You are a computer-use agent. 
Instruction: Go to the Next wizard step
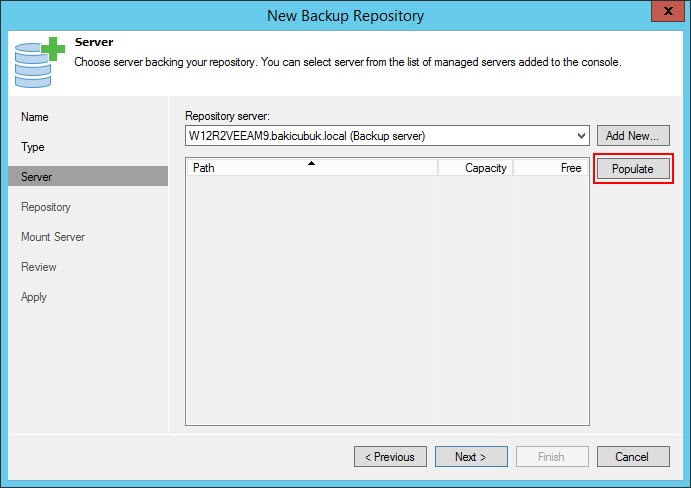[x=471, y=457]
